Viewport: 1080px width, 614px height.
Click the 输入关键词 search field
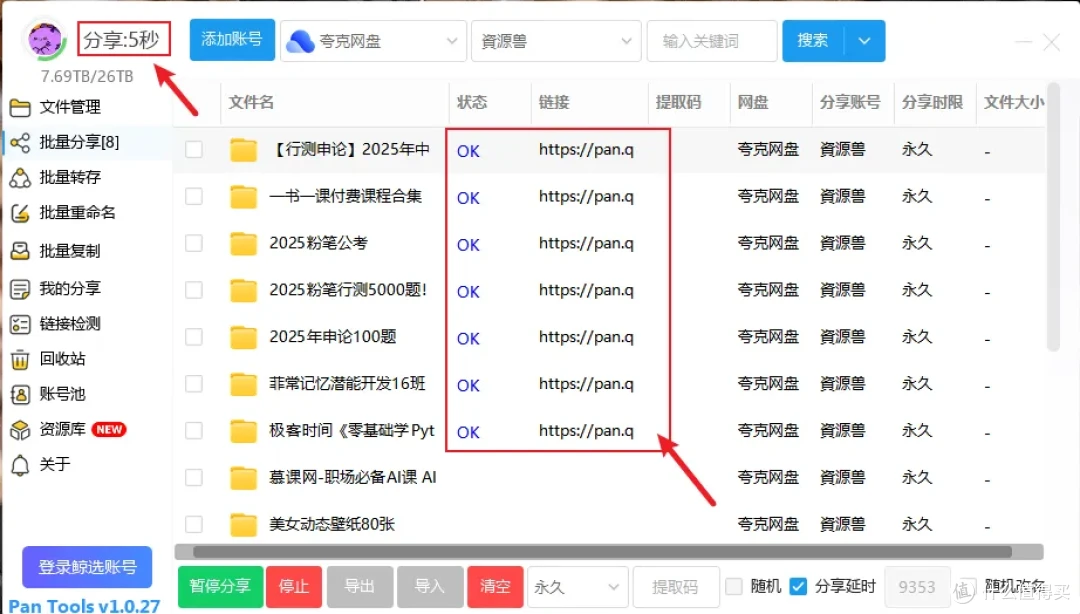click(712, 41)
